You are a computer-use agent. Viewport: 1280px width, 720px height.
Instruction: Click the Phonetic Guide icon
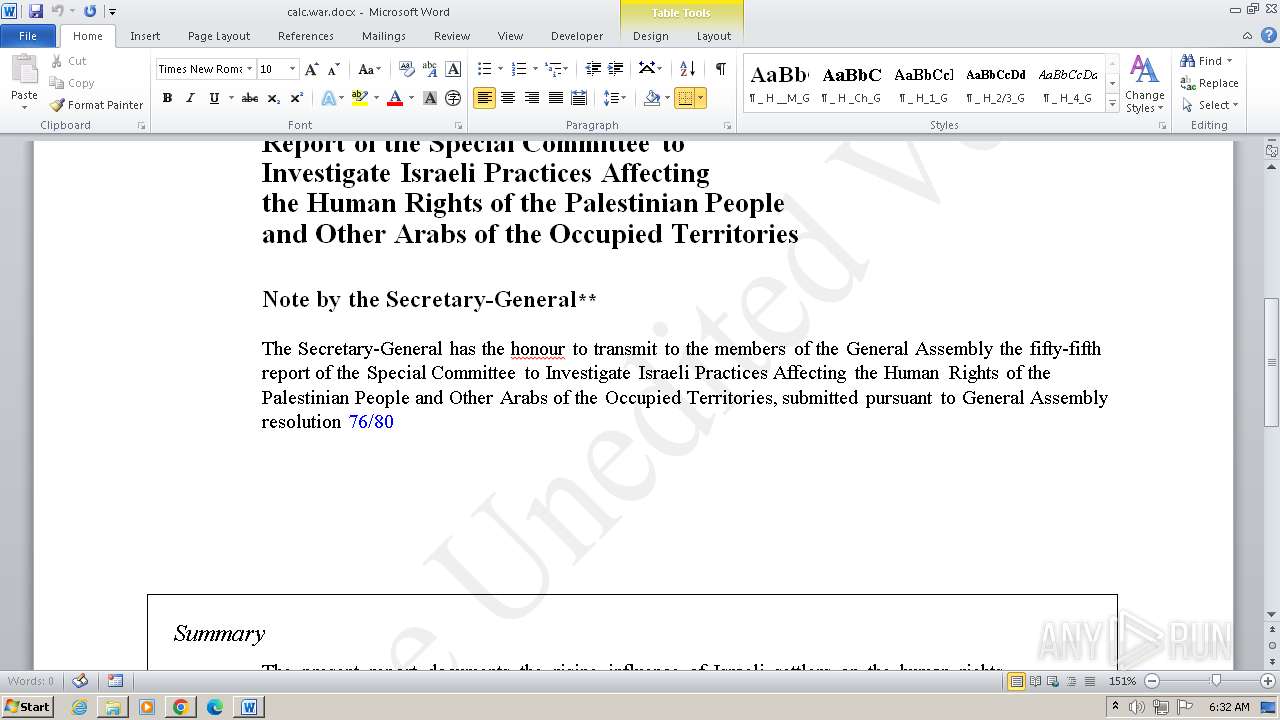click(430, 69)
